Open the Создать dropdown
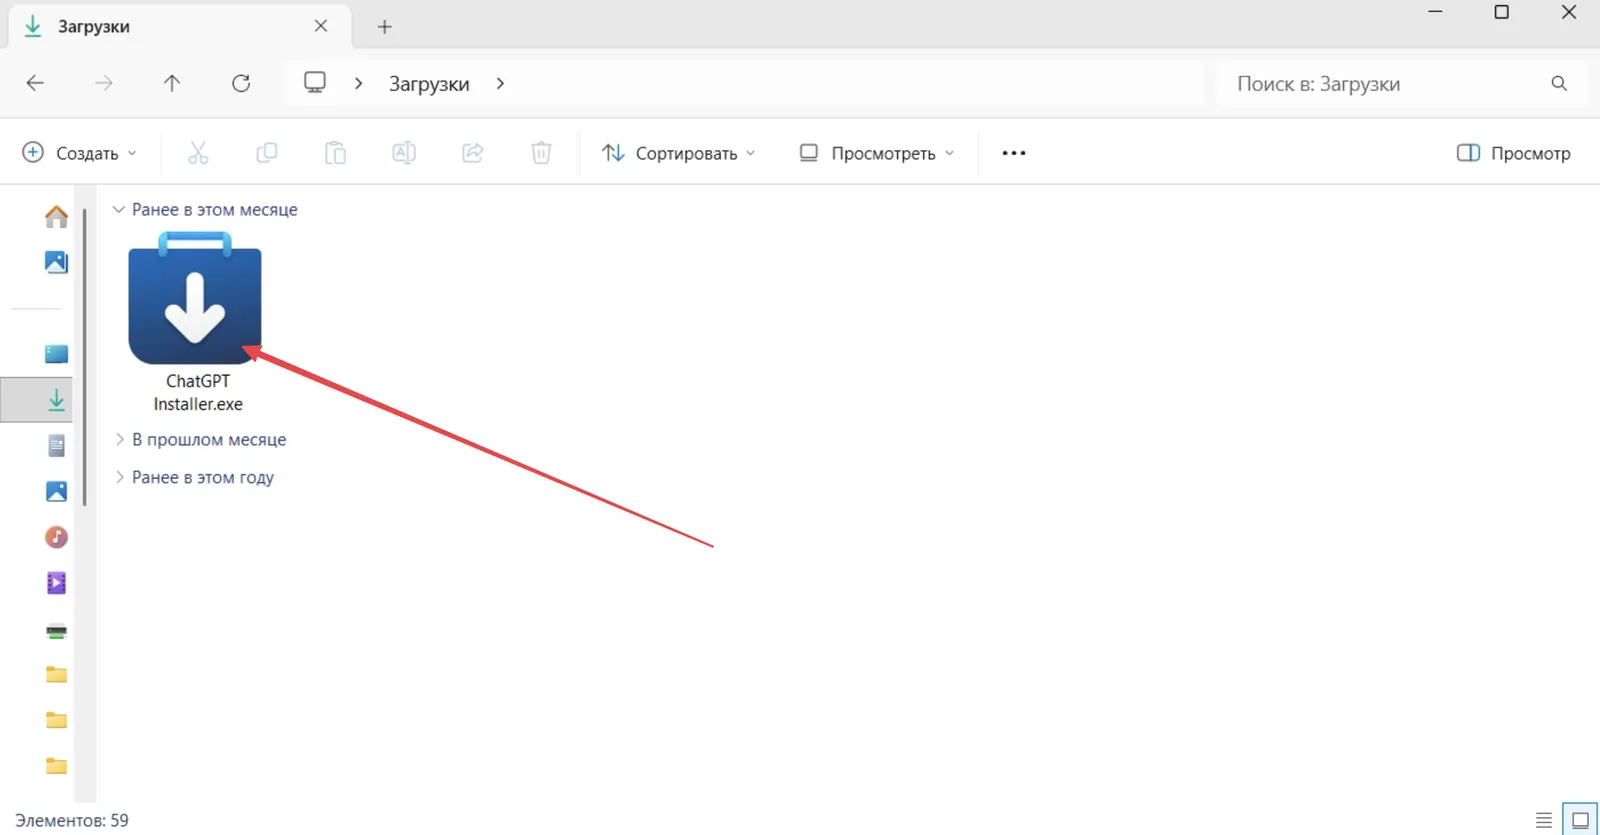Screen dimensions: 1600x835 (79, 153)
